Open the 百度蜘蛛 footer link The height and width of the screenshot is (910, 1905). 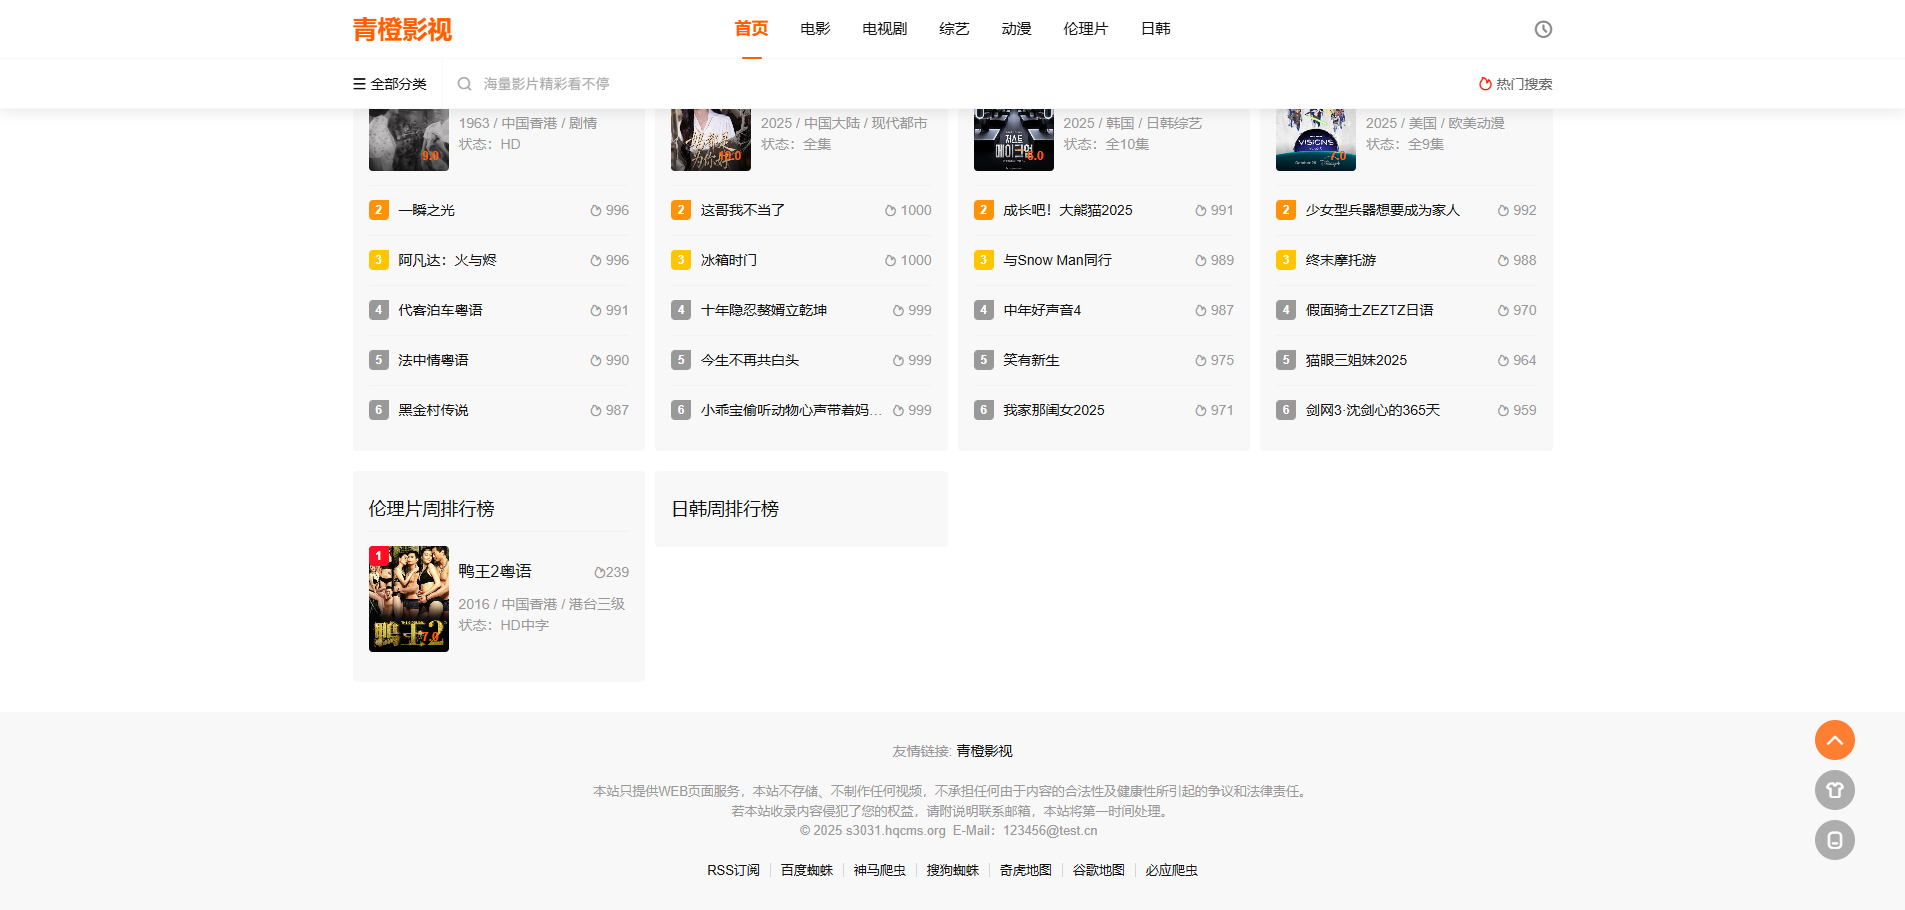806,870
